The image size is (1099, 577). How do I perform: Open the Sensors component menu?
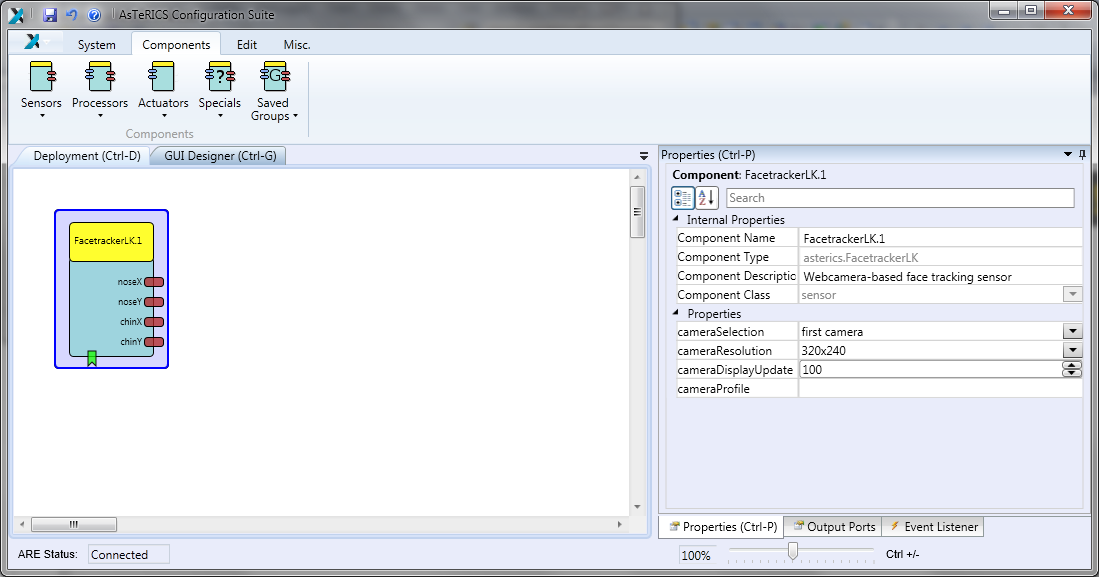[41, 90]
